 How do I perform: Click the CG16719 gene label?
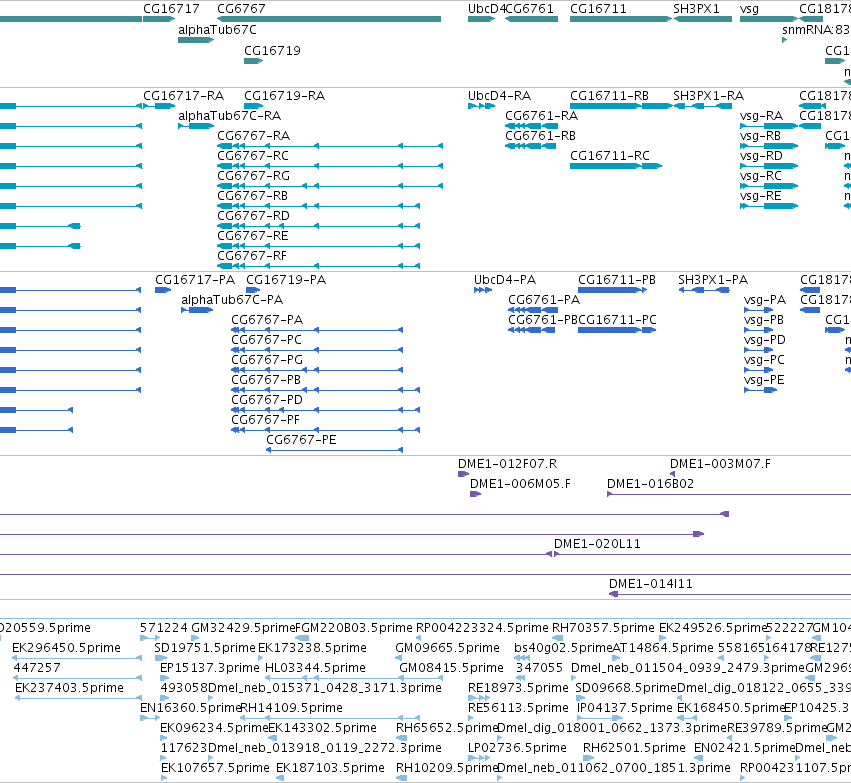tap(272, 50)
